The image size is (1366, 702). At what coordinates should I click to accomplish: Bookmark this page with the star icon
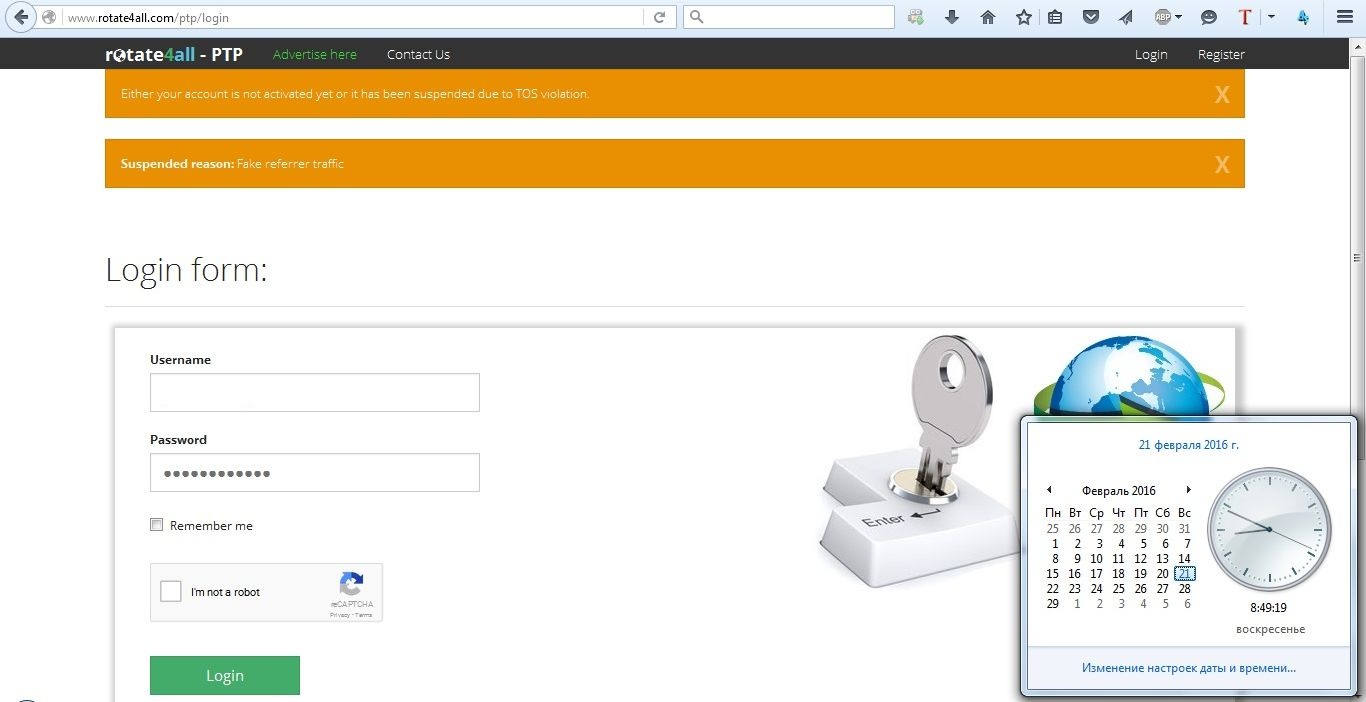(1023, 17)
